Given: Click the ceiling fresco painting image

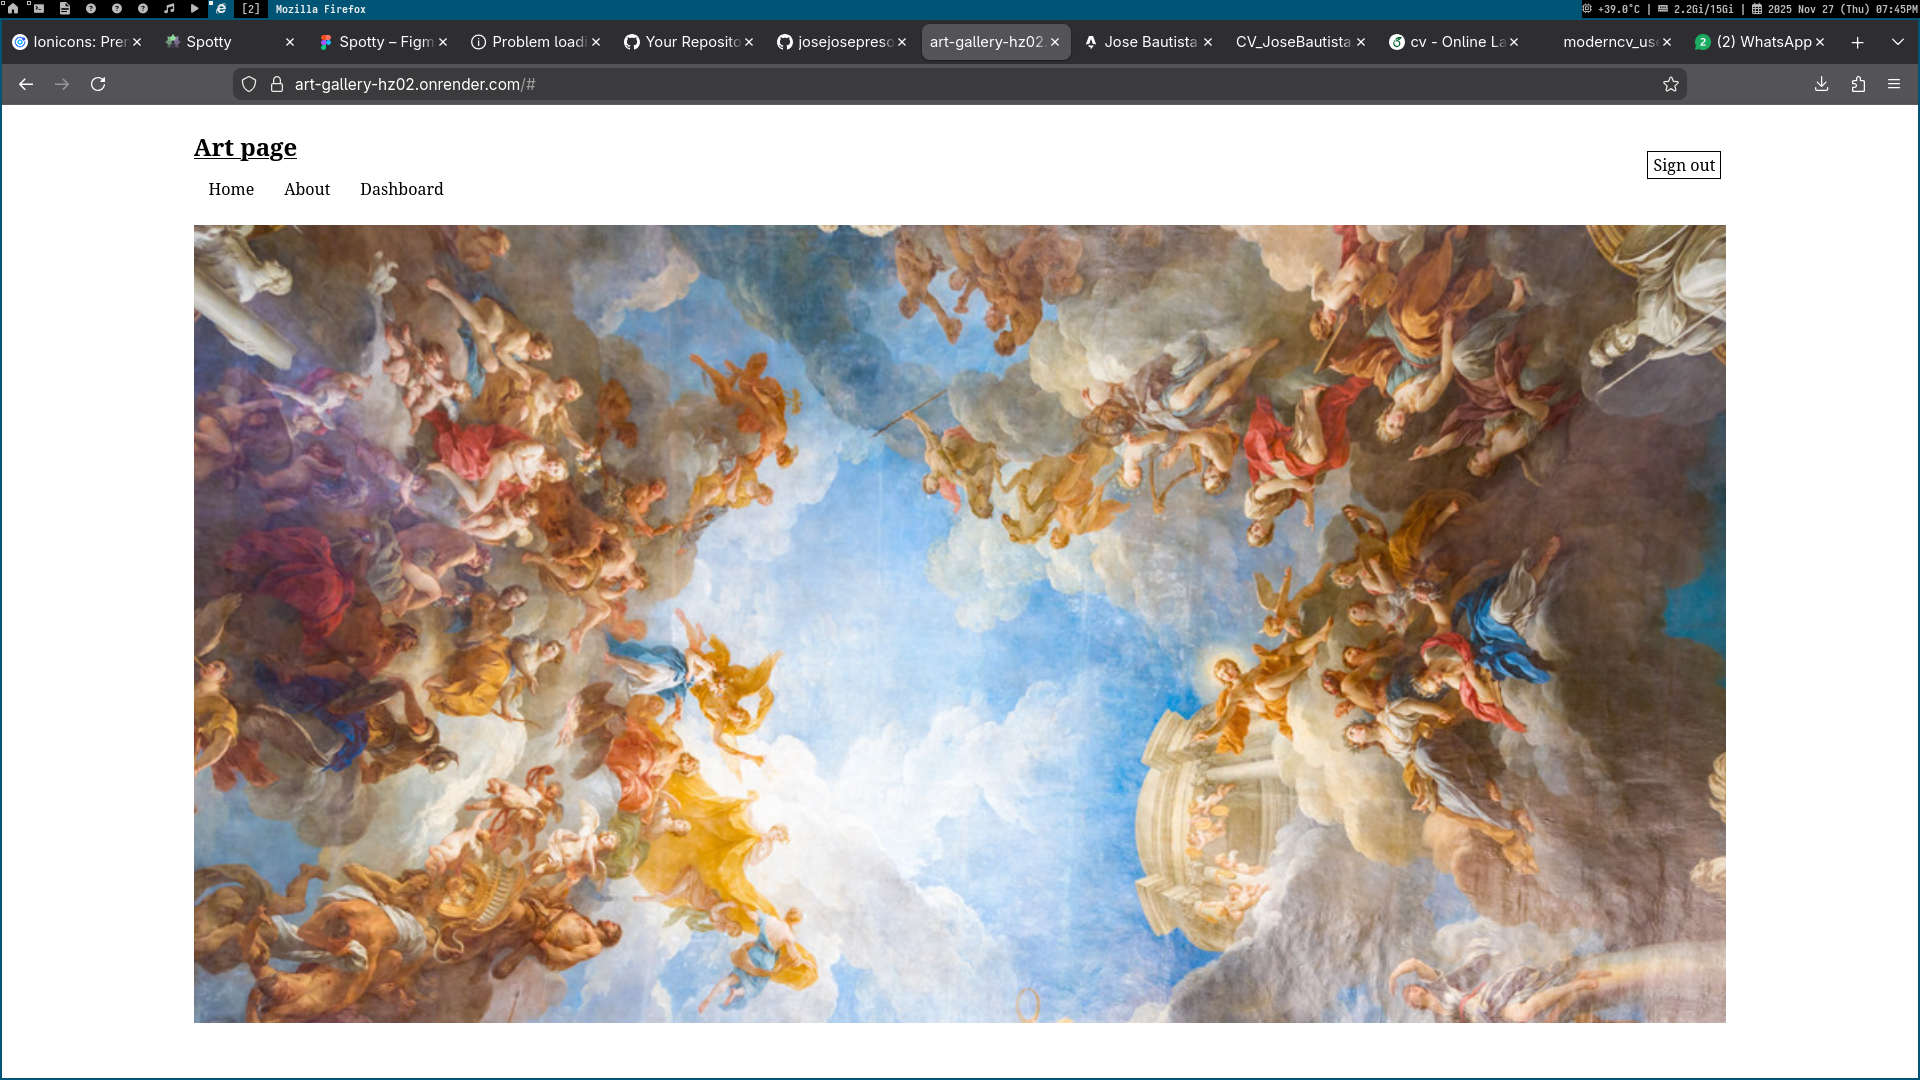Looking at the screenshot, I should [x=960, y=623].
